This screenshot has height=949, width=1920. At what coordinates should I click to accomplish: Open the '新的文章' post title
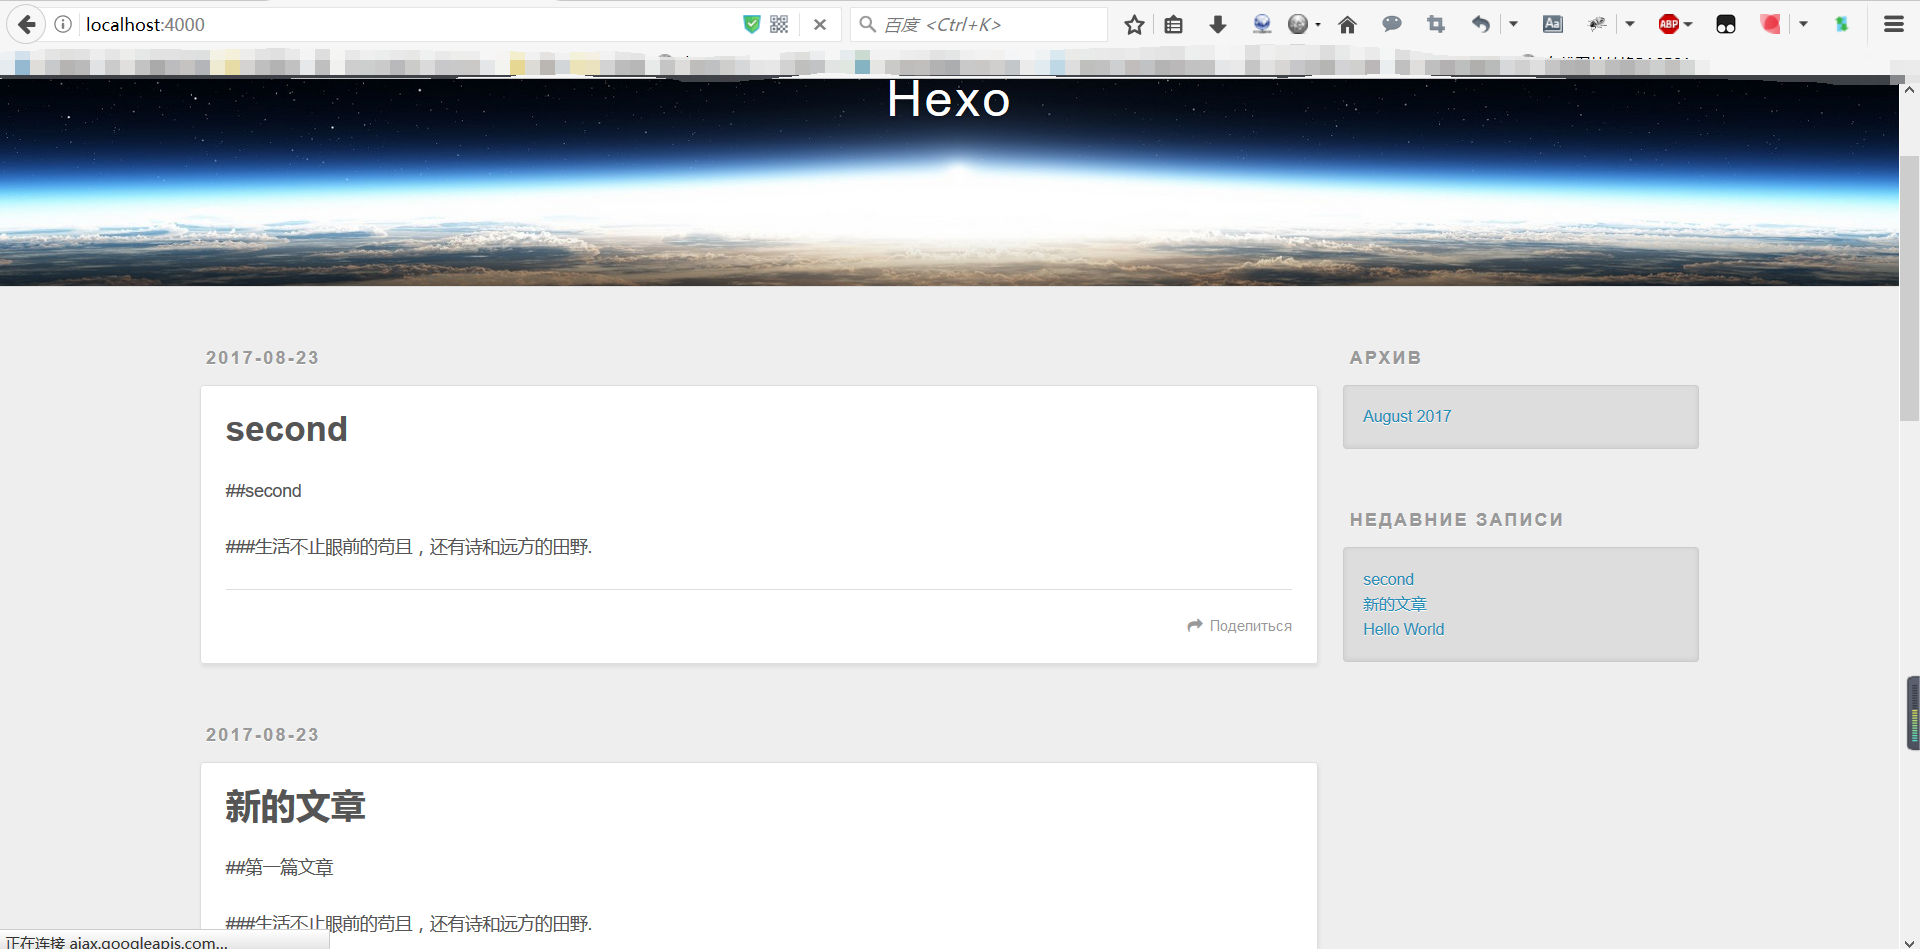[295, 806]
